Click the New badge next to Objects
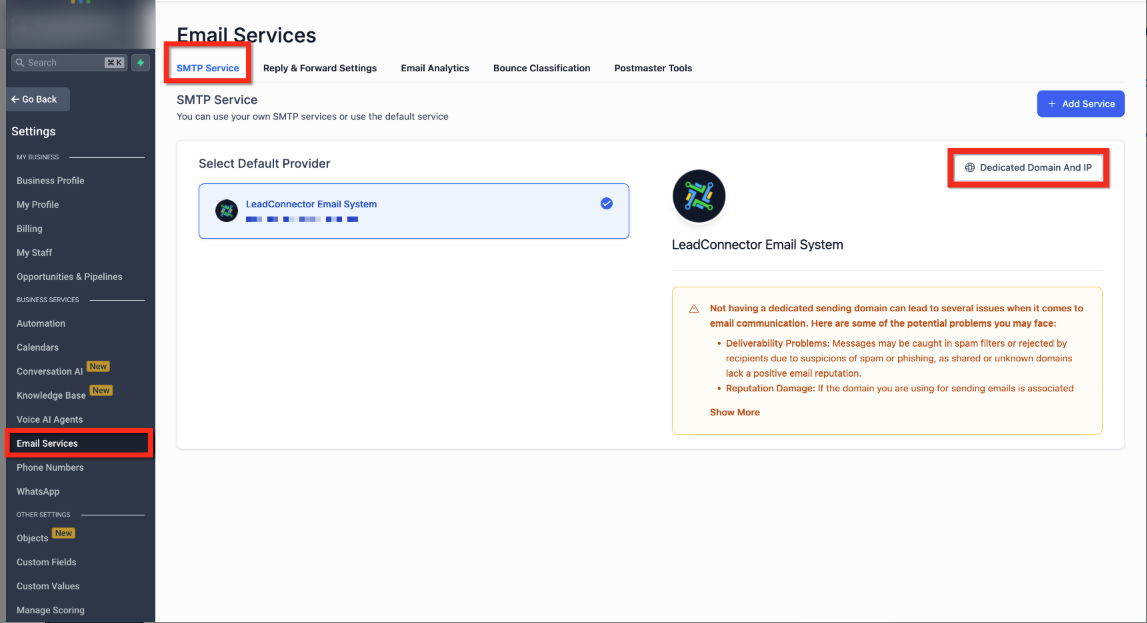 63,533
